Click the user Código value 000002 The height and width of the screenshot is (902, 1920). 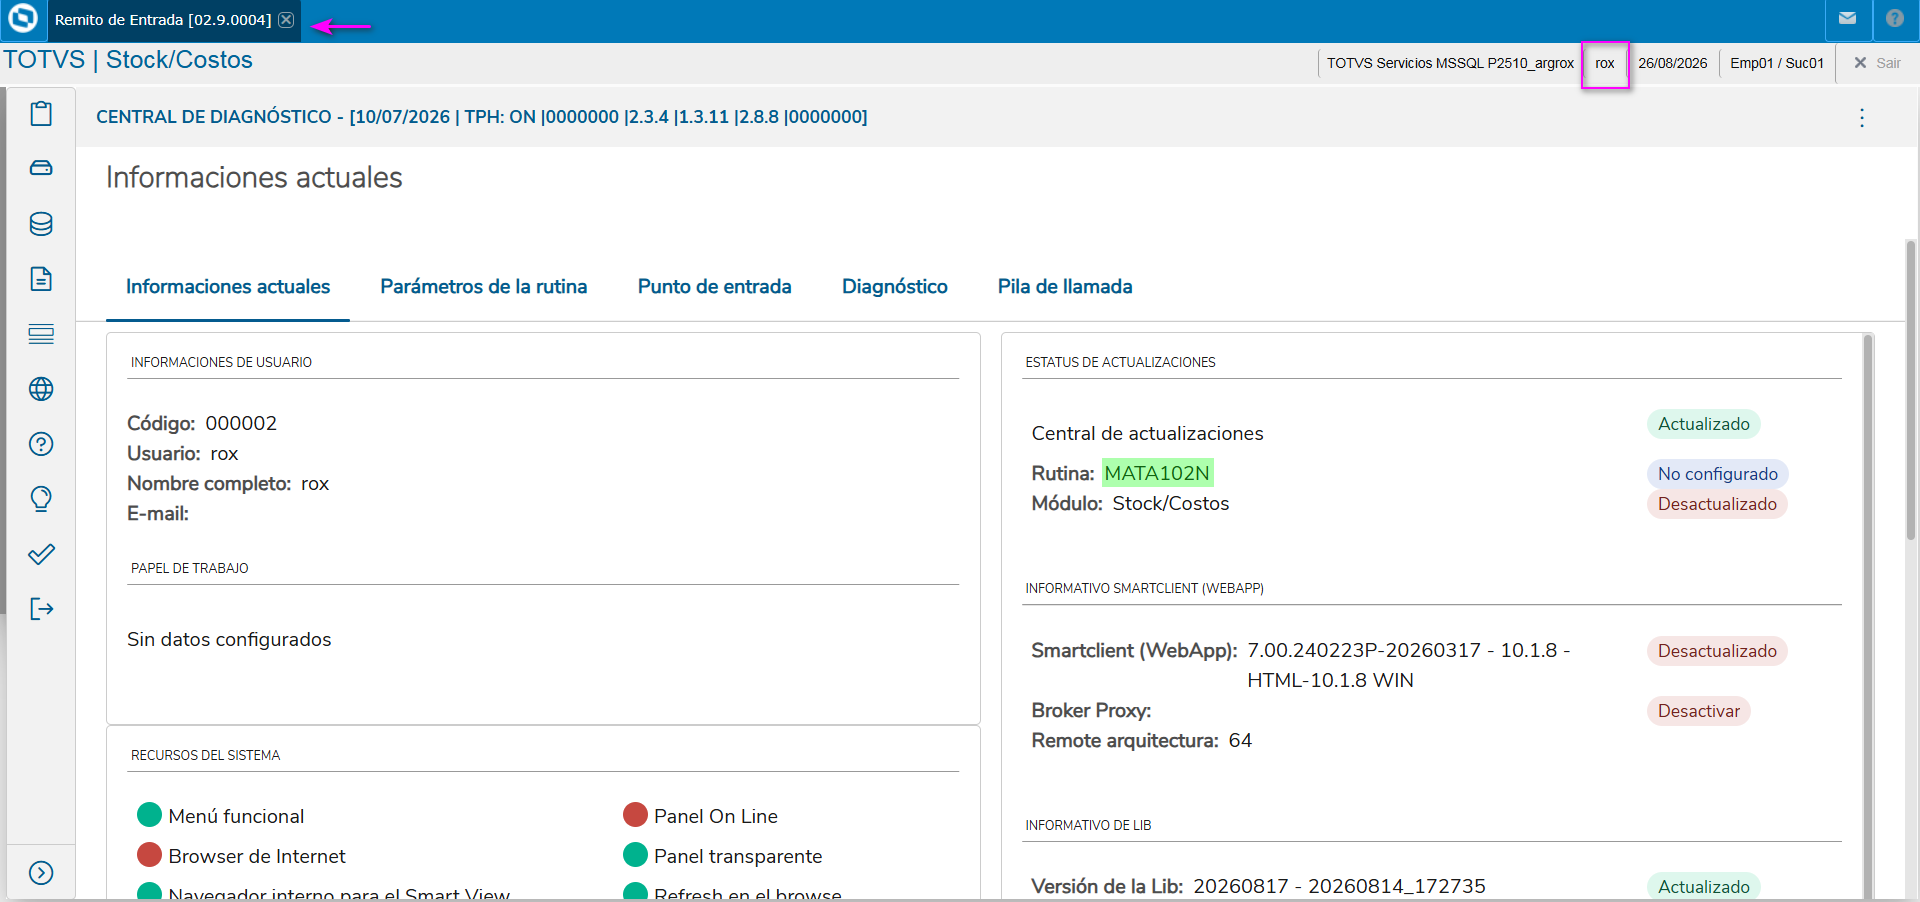[x=241, y=423]
